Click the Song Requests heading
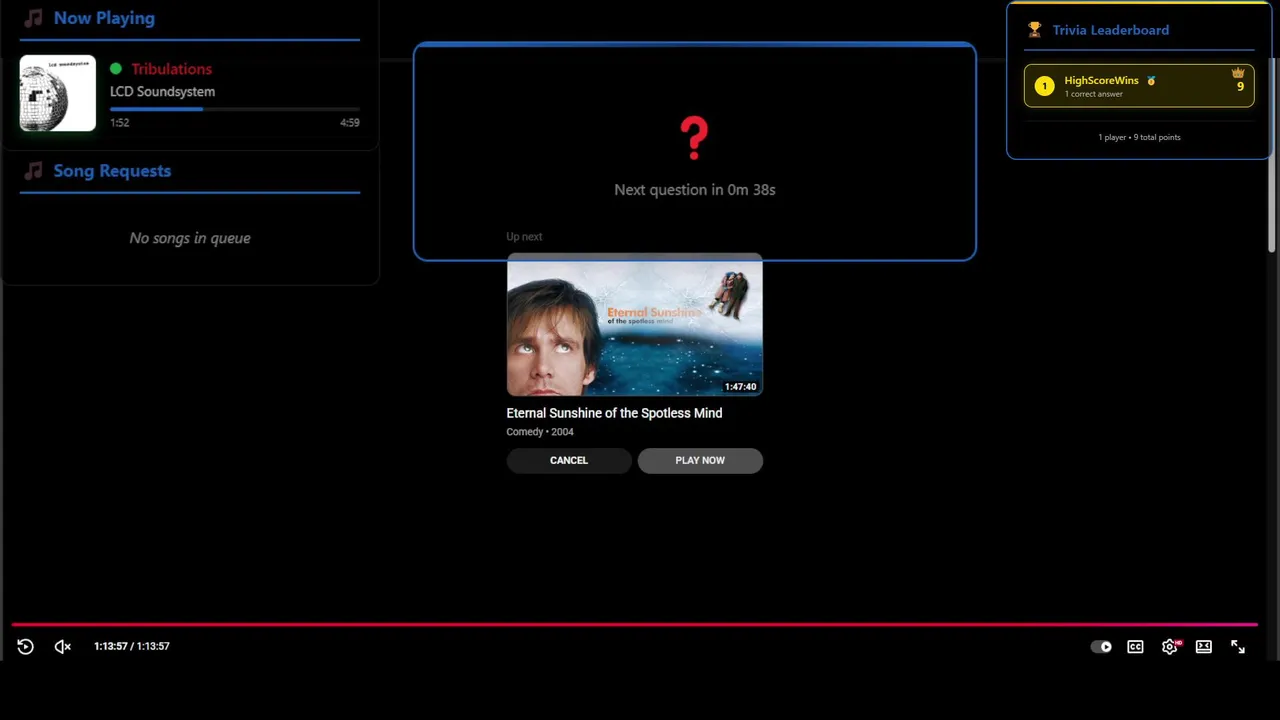 (112, 171)
